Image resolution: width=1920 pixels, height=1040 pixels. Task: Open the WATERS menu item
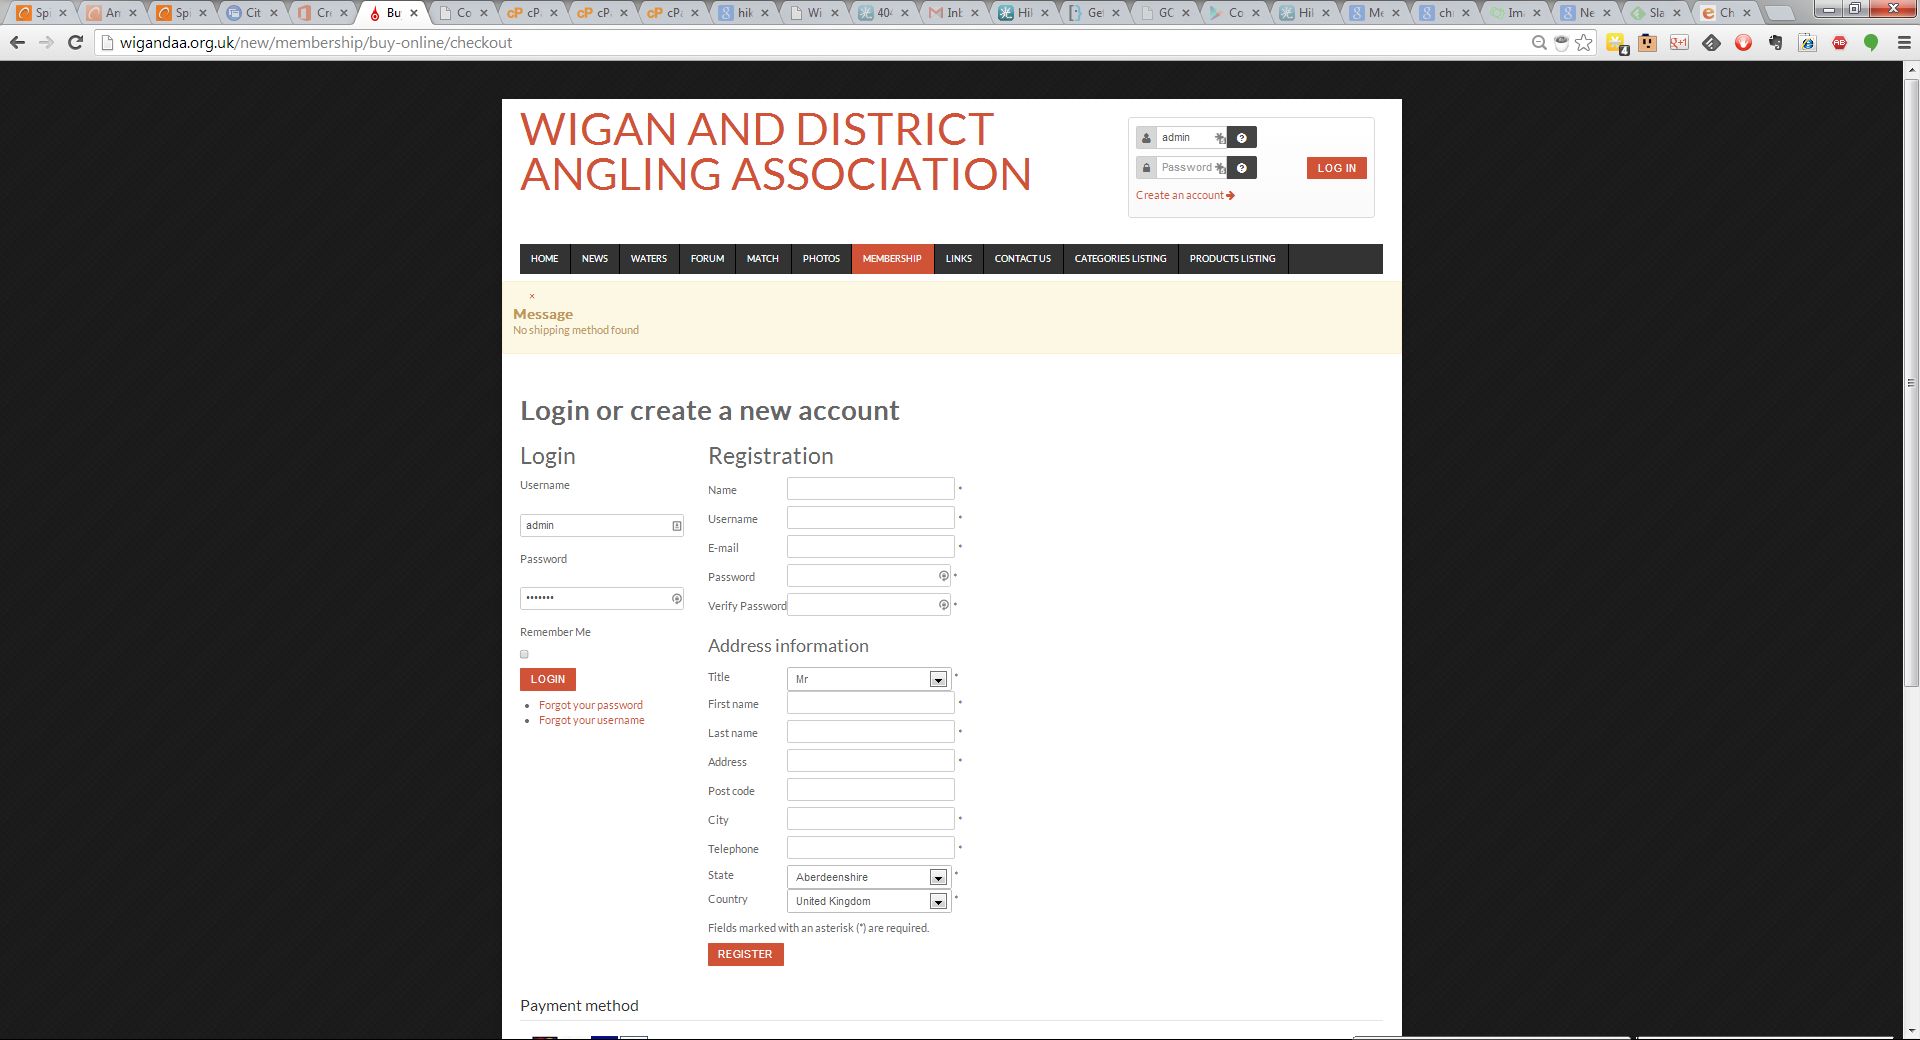(x=649, y=259)
